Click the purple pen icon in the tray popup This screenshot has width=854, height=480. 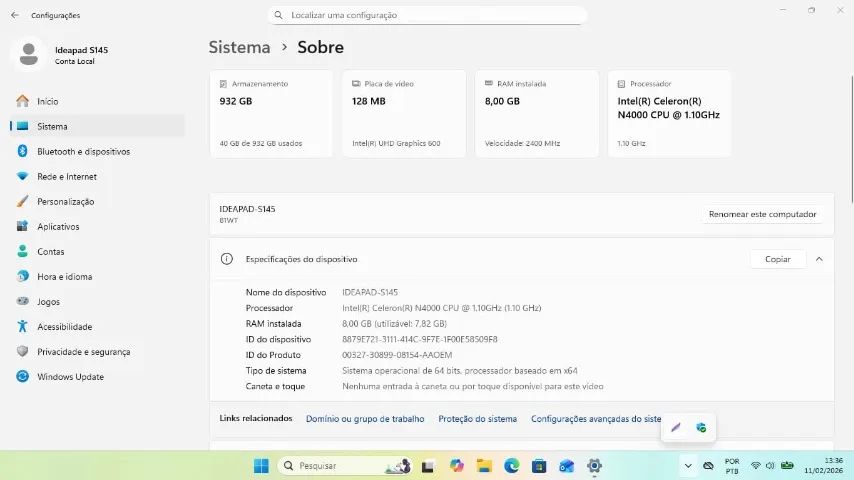tap(676, 428)
